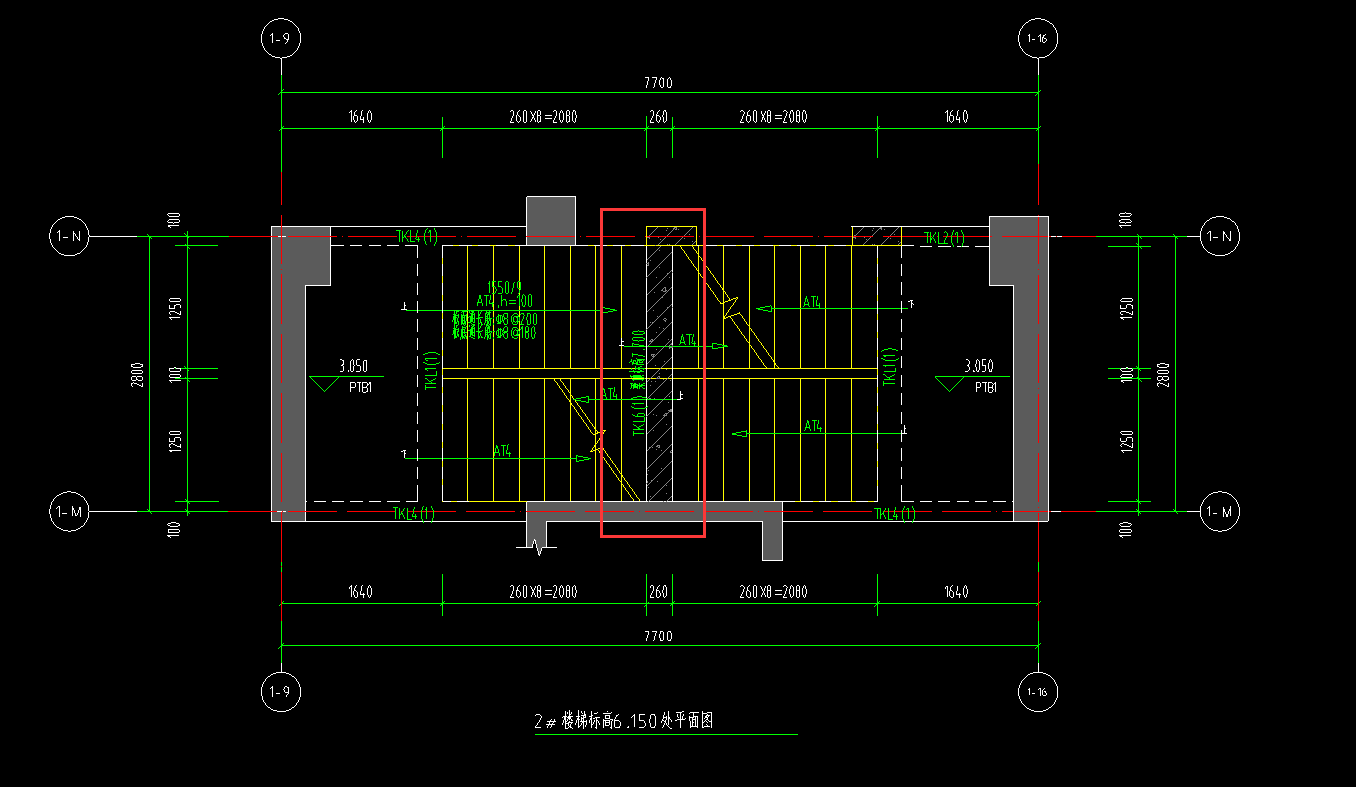
Task: Click the rebar note ending @200
Action: (494, 319)
